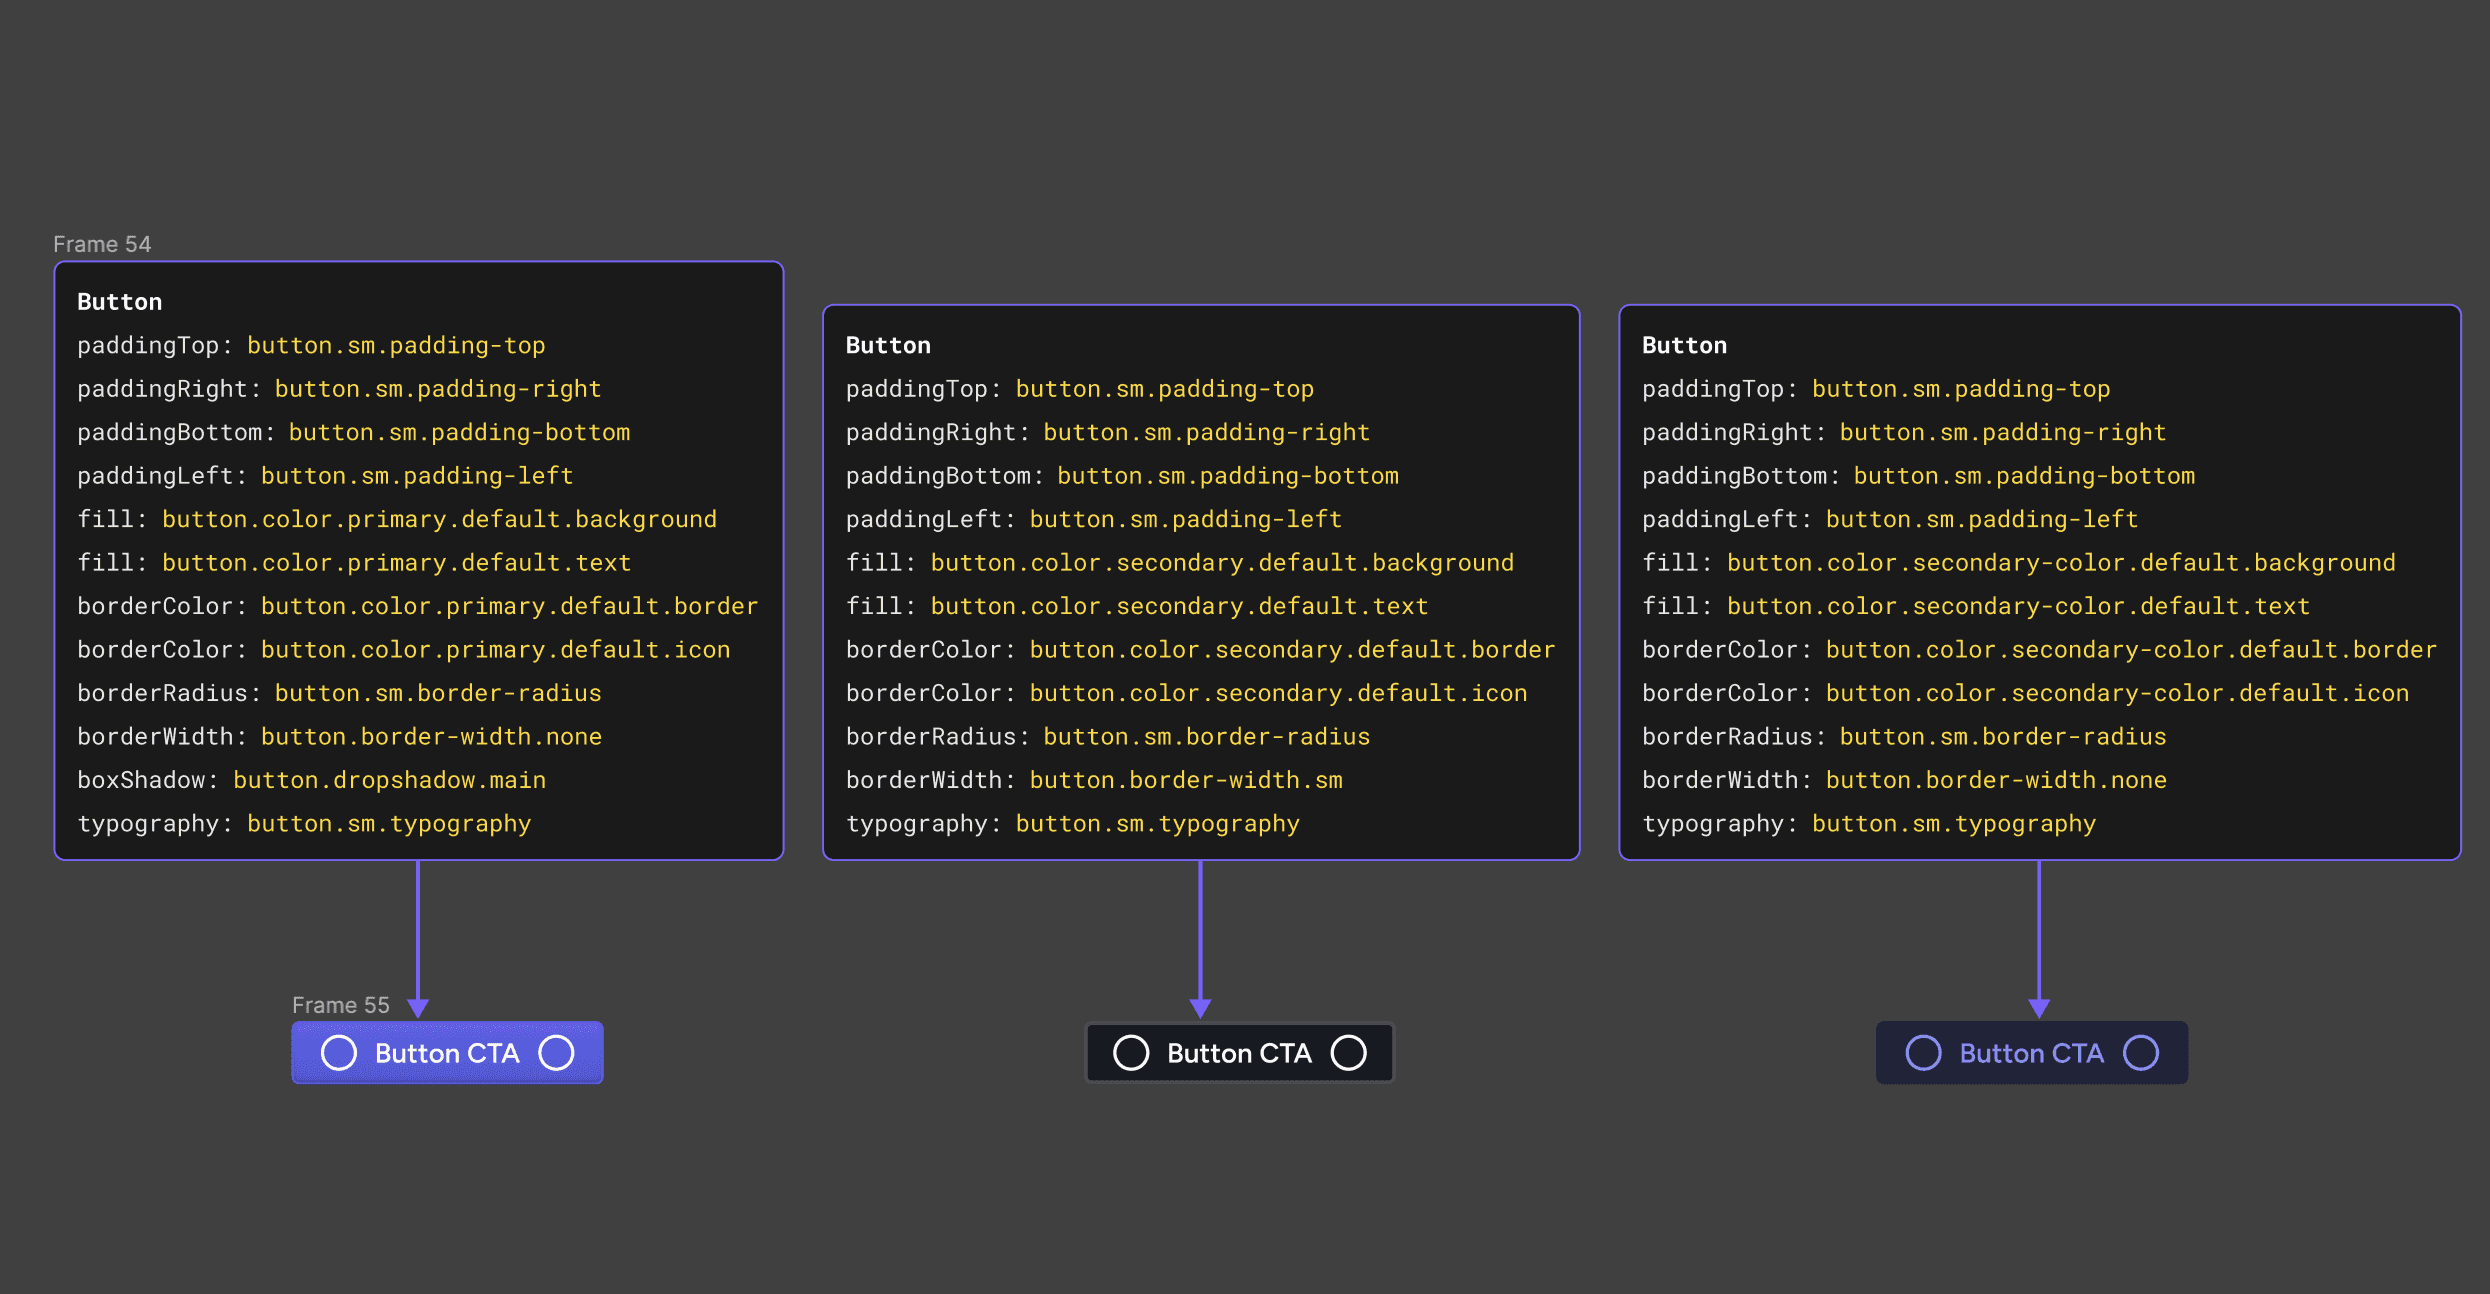2490x1294 pixels.
Task: Select the Frame 54 label
Action: (x=102, y=244)
